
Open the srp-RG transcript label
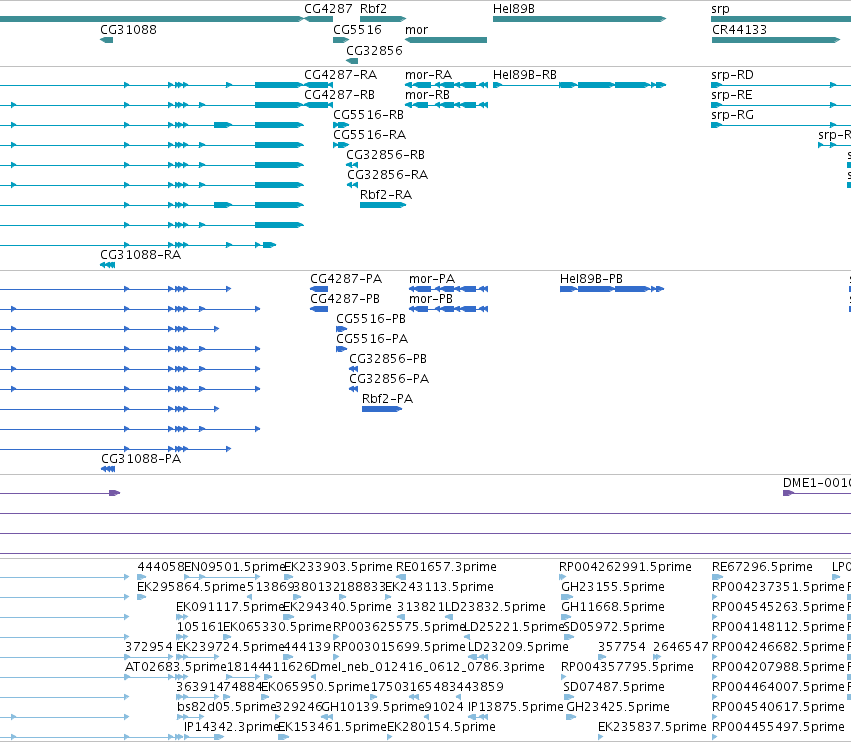[x=732, y=115]
